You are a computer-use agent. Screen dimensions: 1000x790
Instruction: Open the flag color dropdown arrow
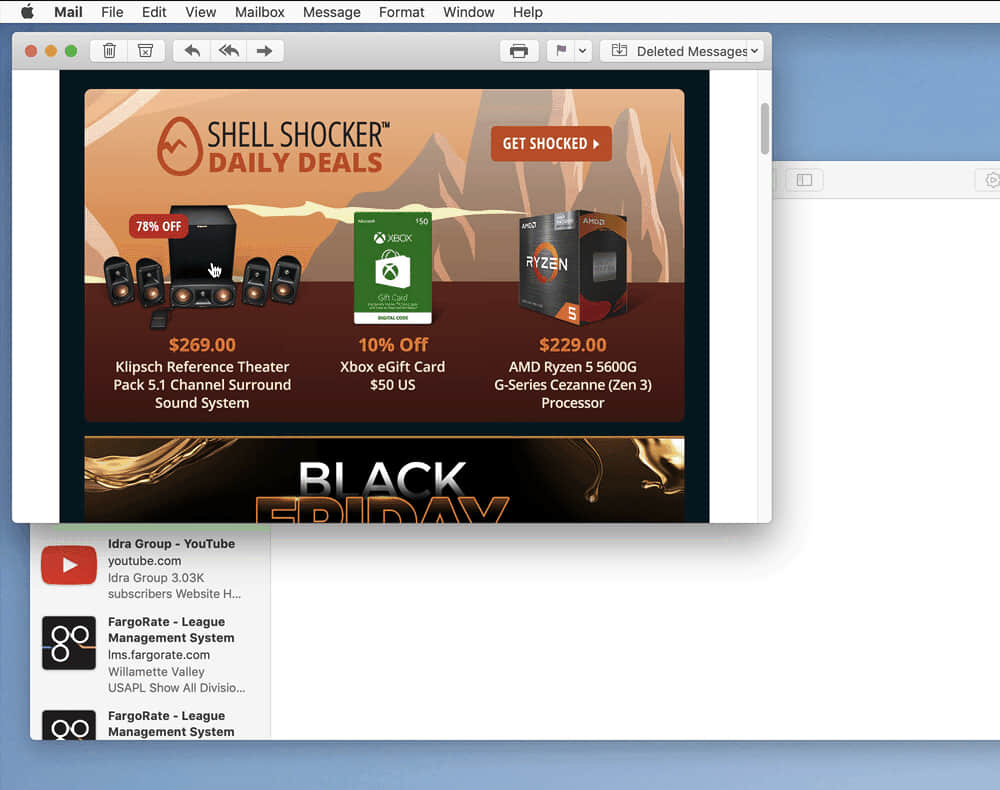click(x=583, y=51)
